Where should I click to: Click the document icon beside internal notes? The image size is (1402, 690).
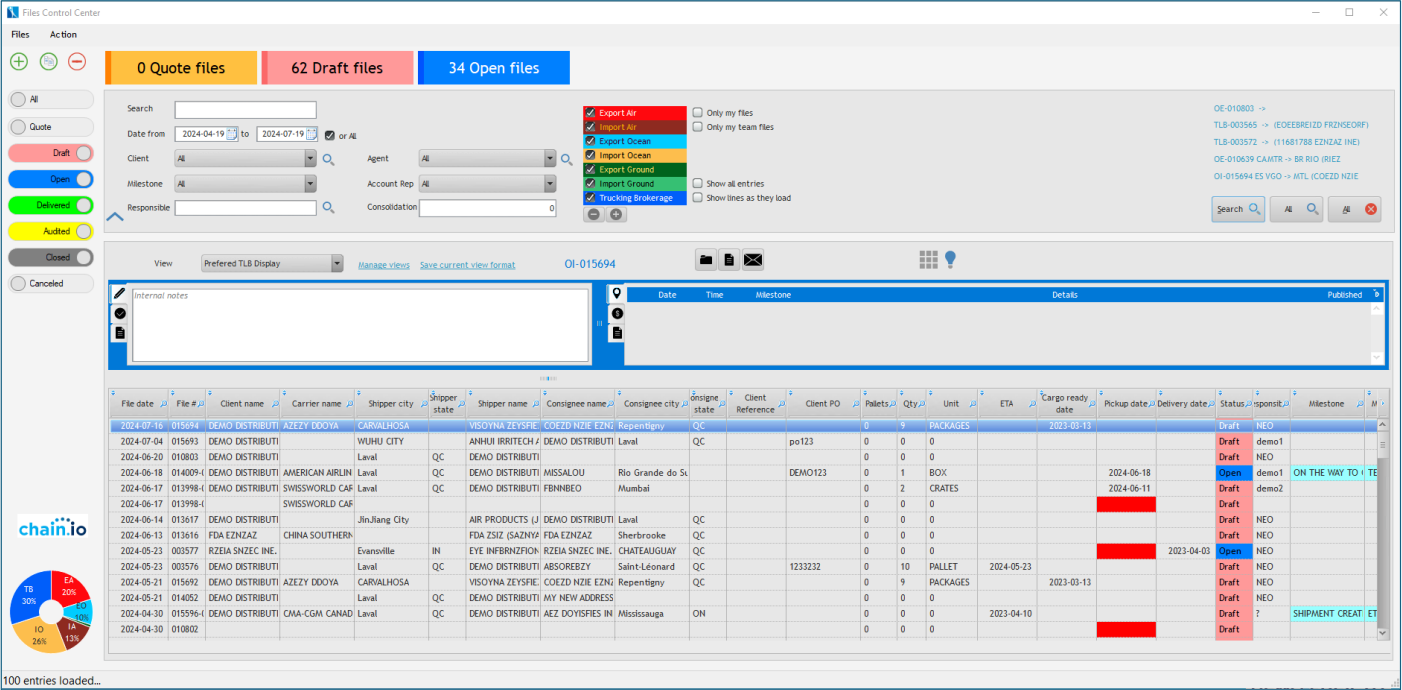(x=120, y=332)
